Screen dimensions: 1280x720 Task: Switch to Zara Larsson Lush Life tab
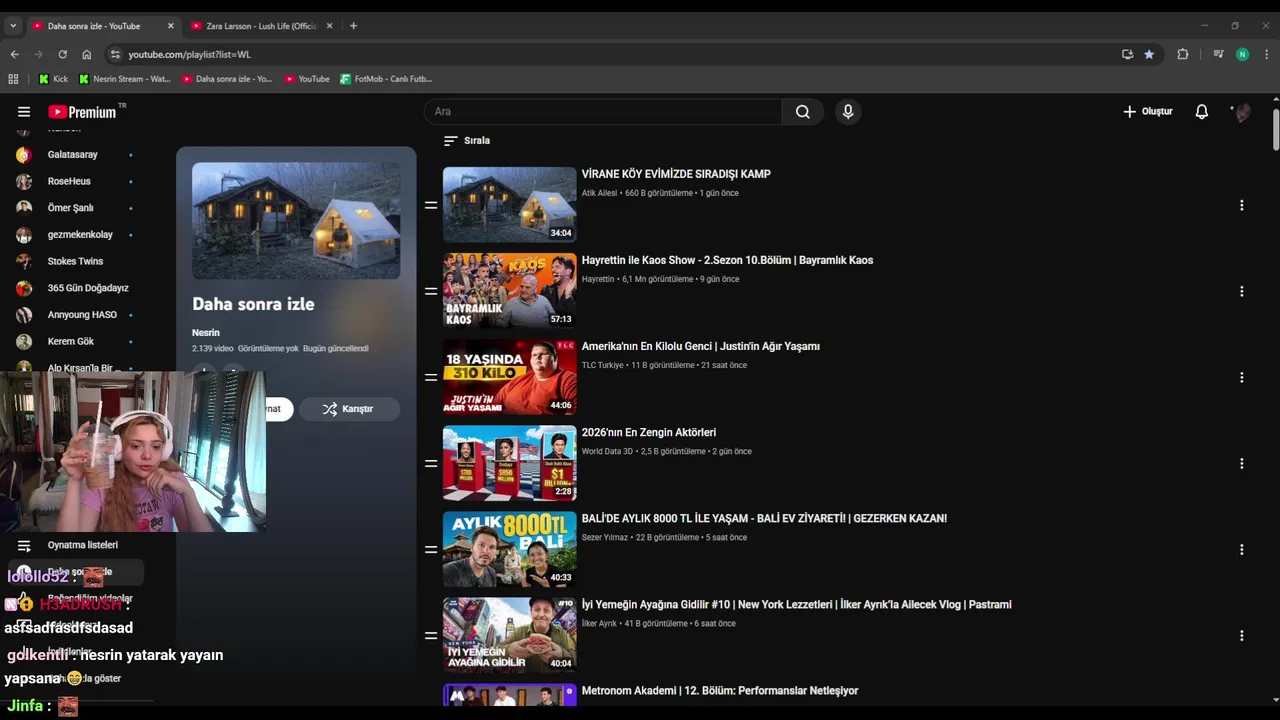pyautogui.click(x=260, y=26)
